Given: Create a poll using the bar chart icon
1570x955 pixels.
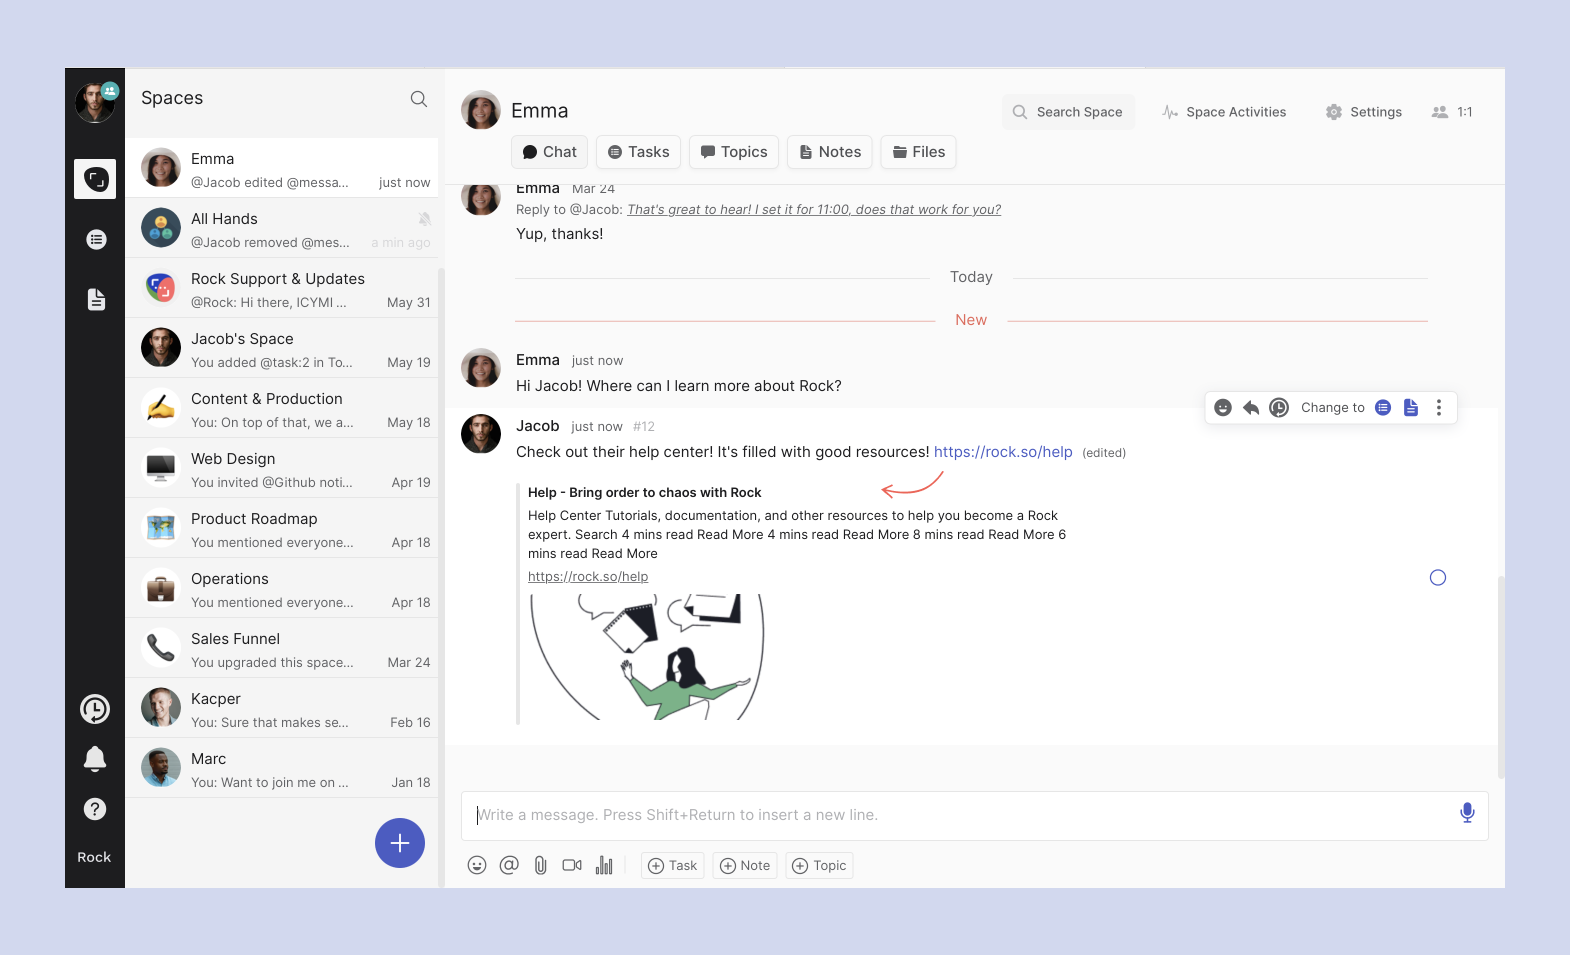Looking at the screenshot, I should tap(604, 866).
